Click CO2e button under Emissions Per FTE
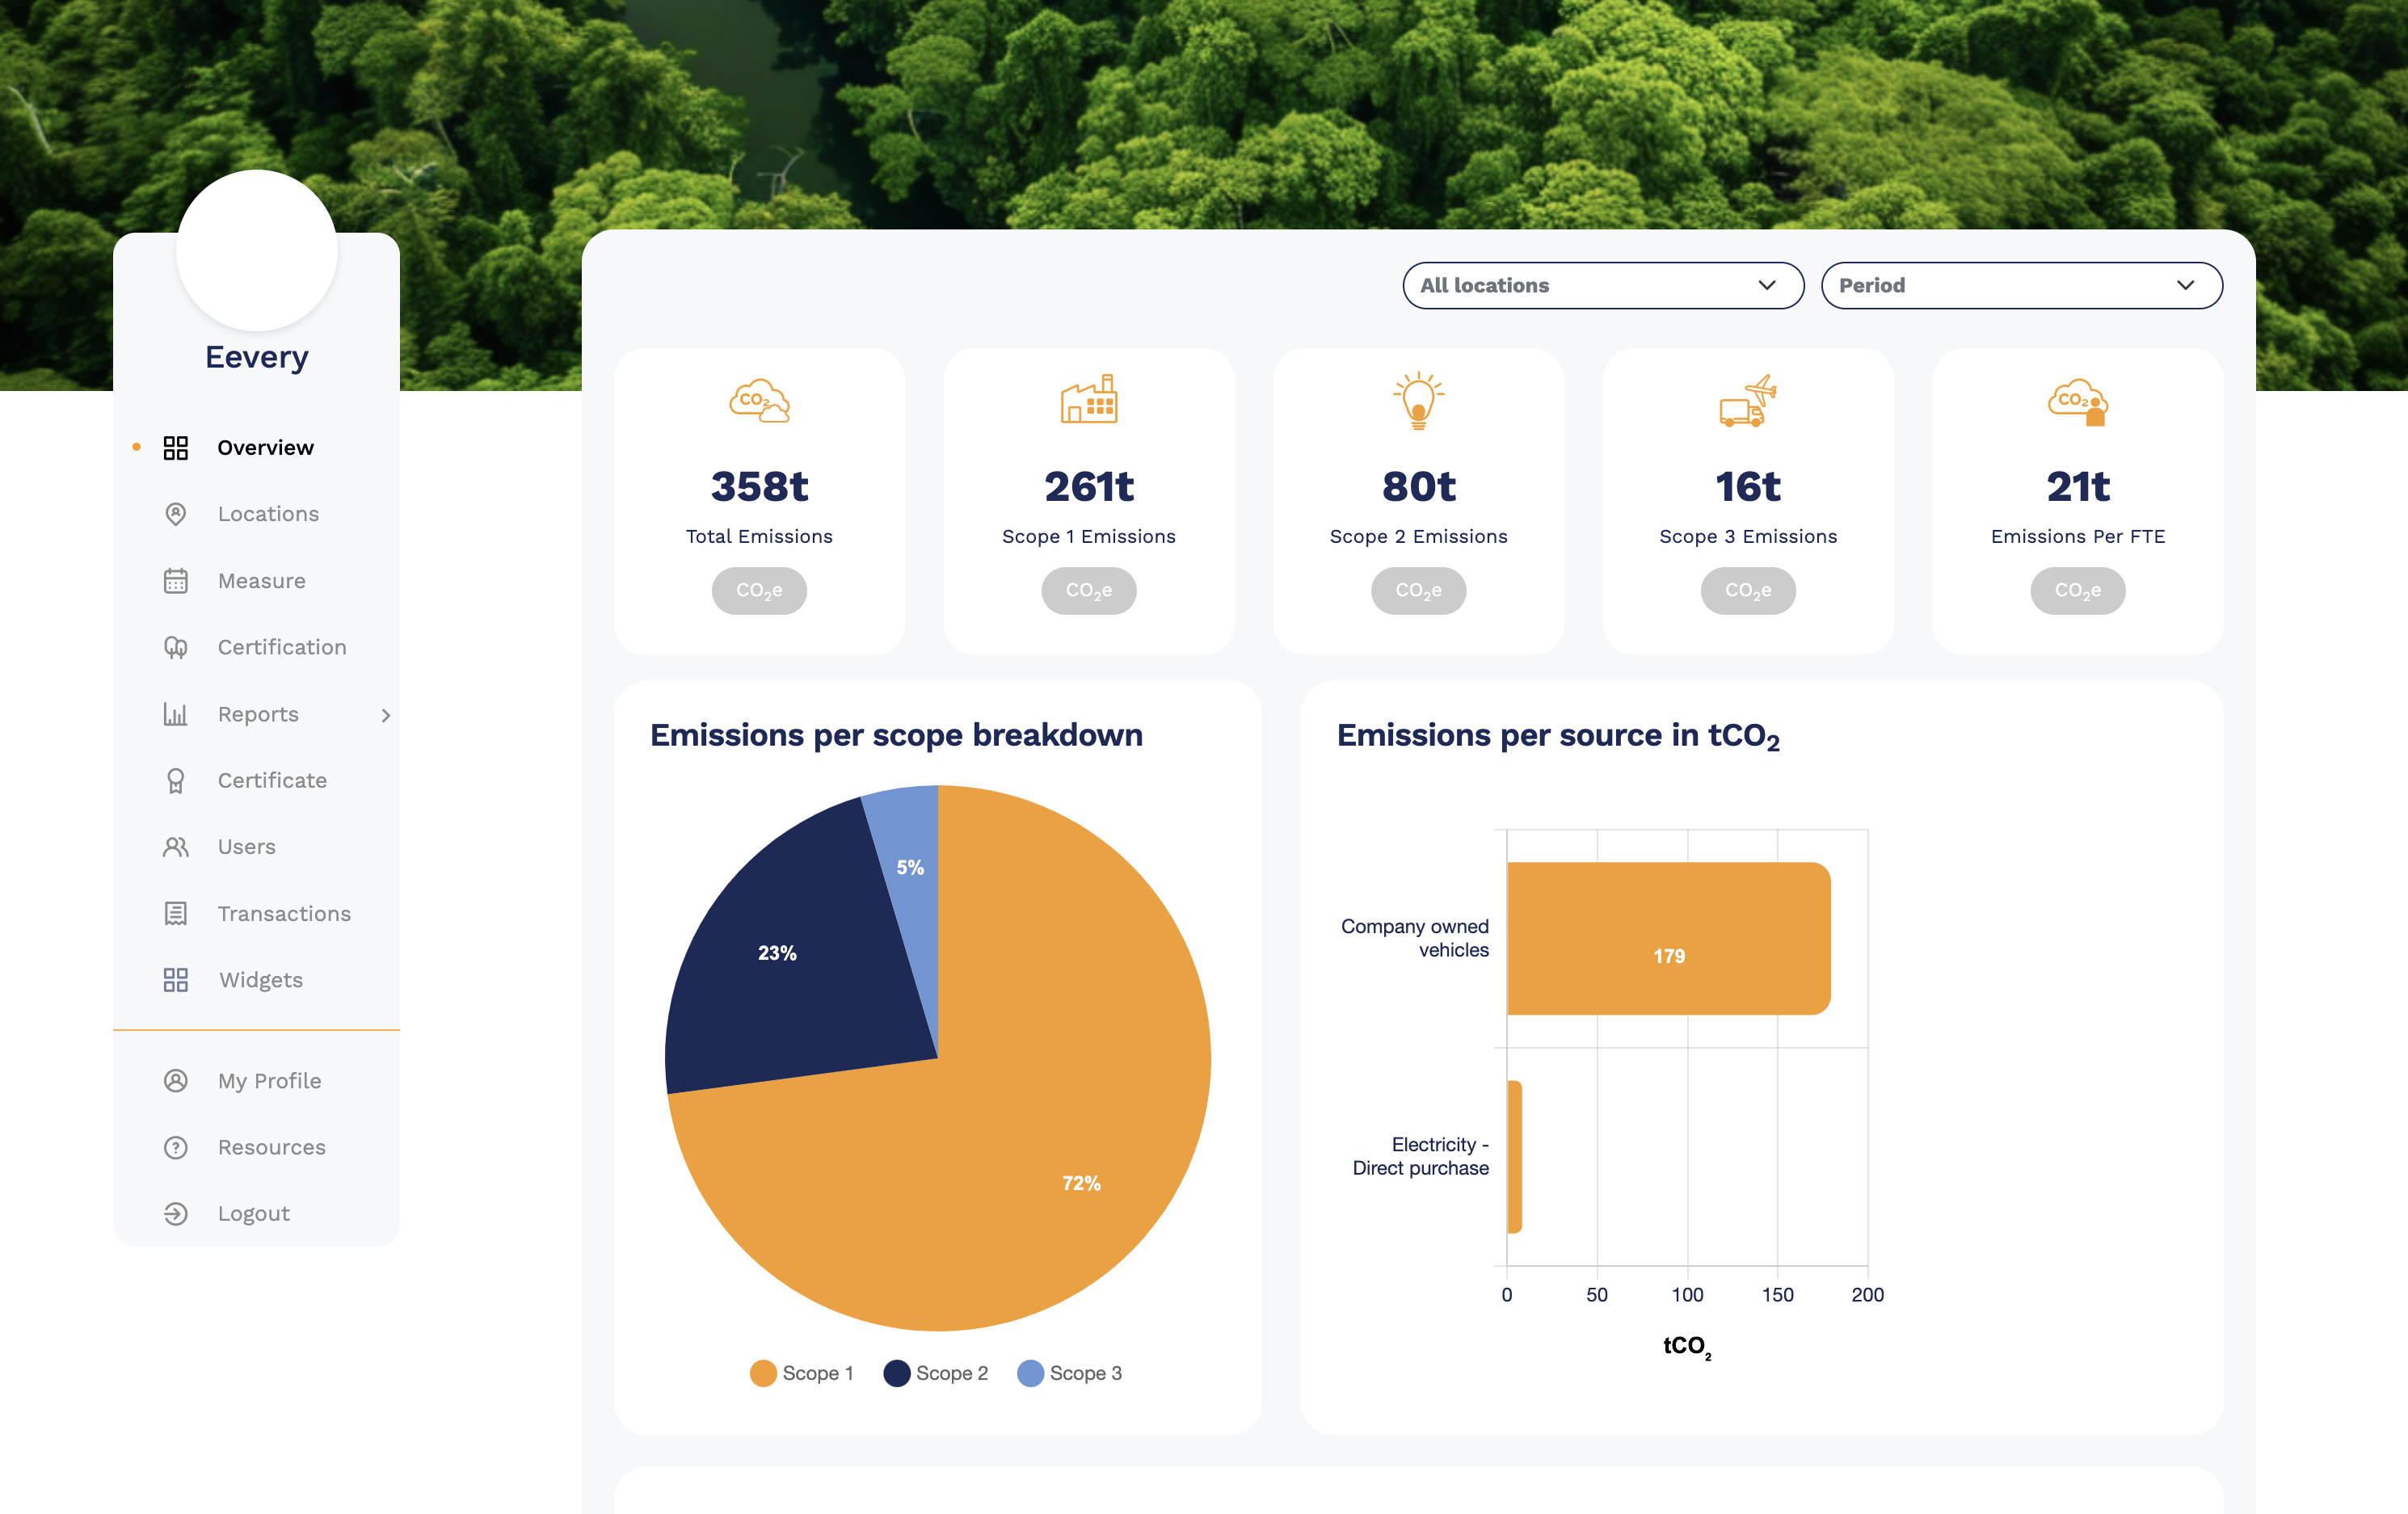2408x1514 pixels. pyautogui.click(x=2077, y=591)
